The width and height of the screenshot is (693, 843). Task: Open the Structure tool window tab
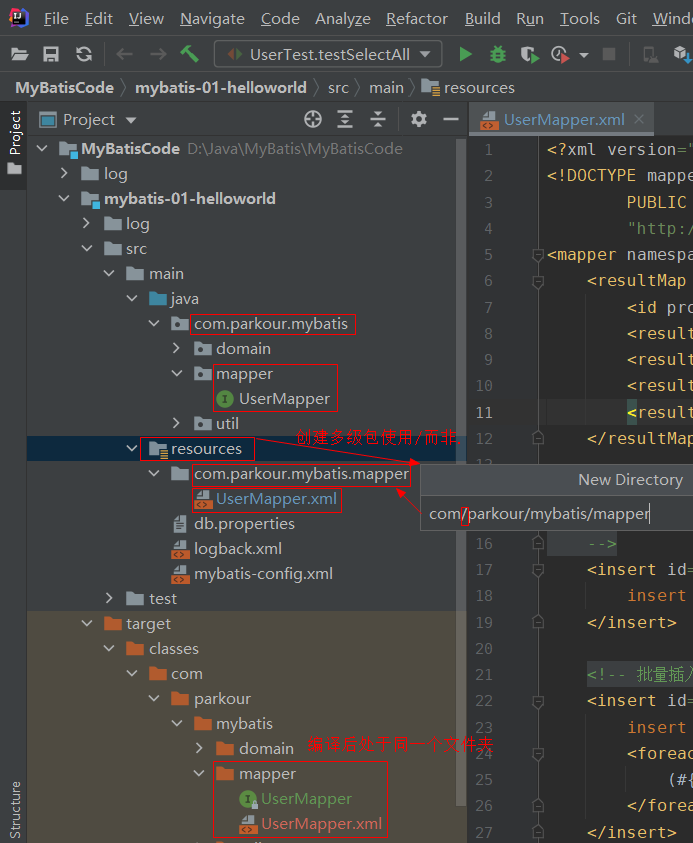click(x=15, y=810)
